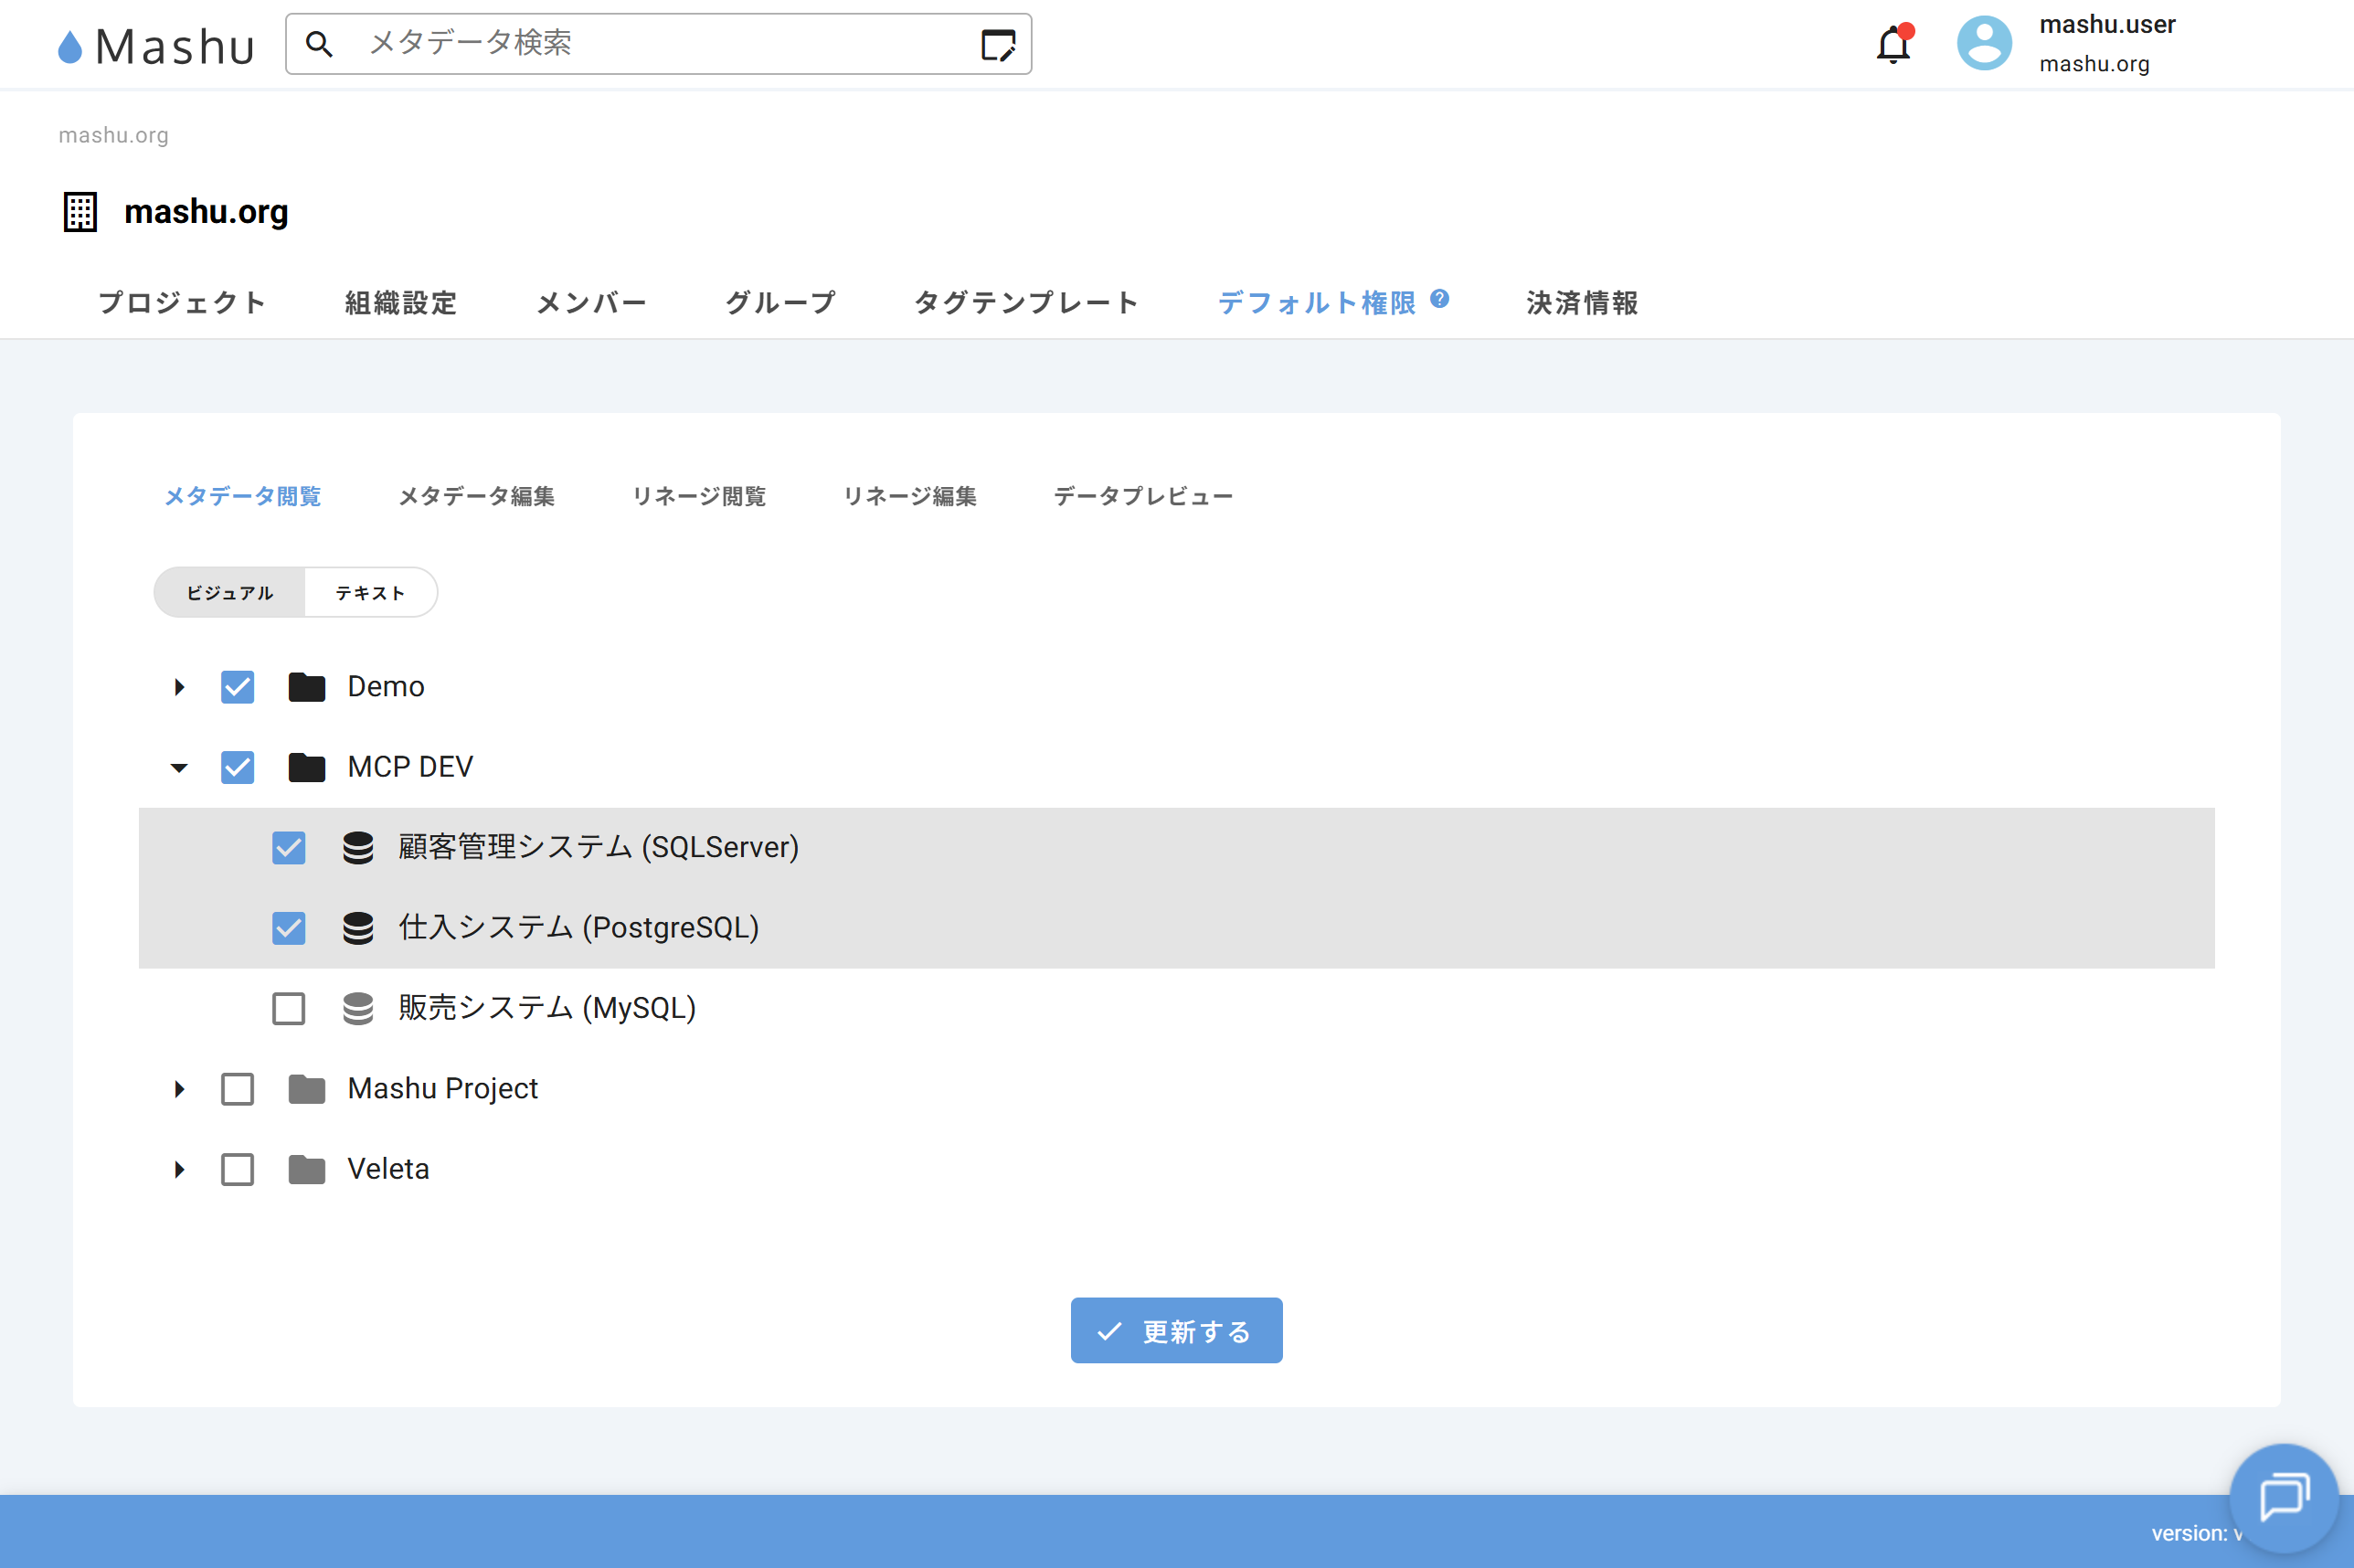This screenshot has height=1568, width=2354.
Task: Switch to the メンバー tab
Action: coord(591,303)
